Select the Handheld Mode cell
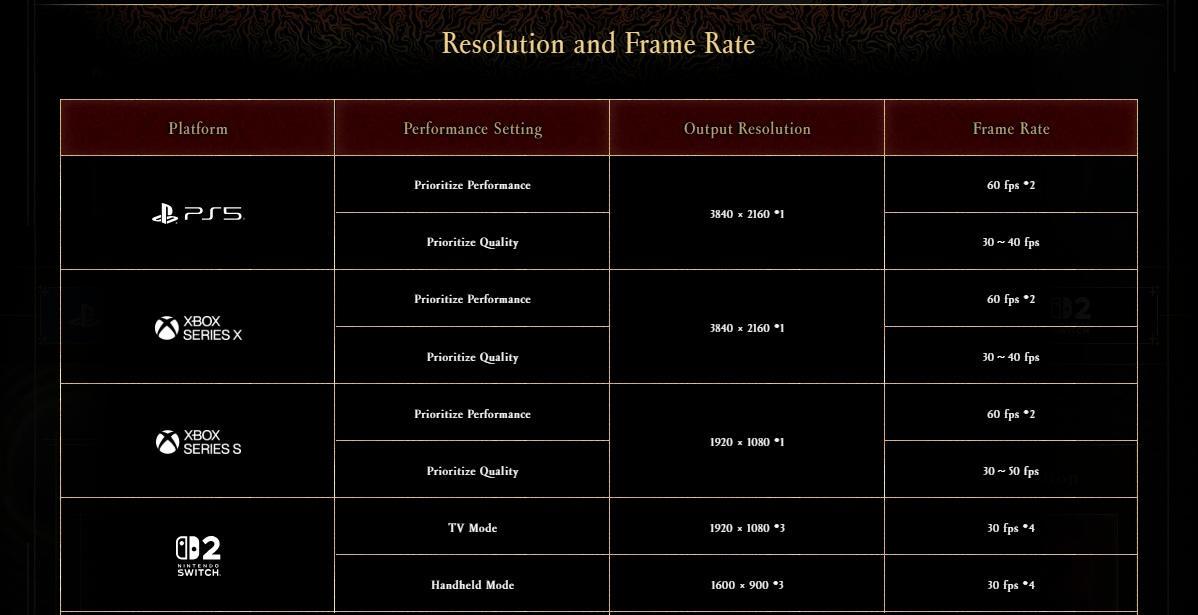This screenshot has width=1198, height=615. click(x=472, y=584)
